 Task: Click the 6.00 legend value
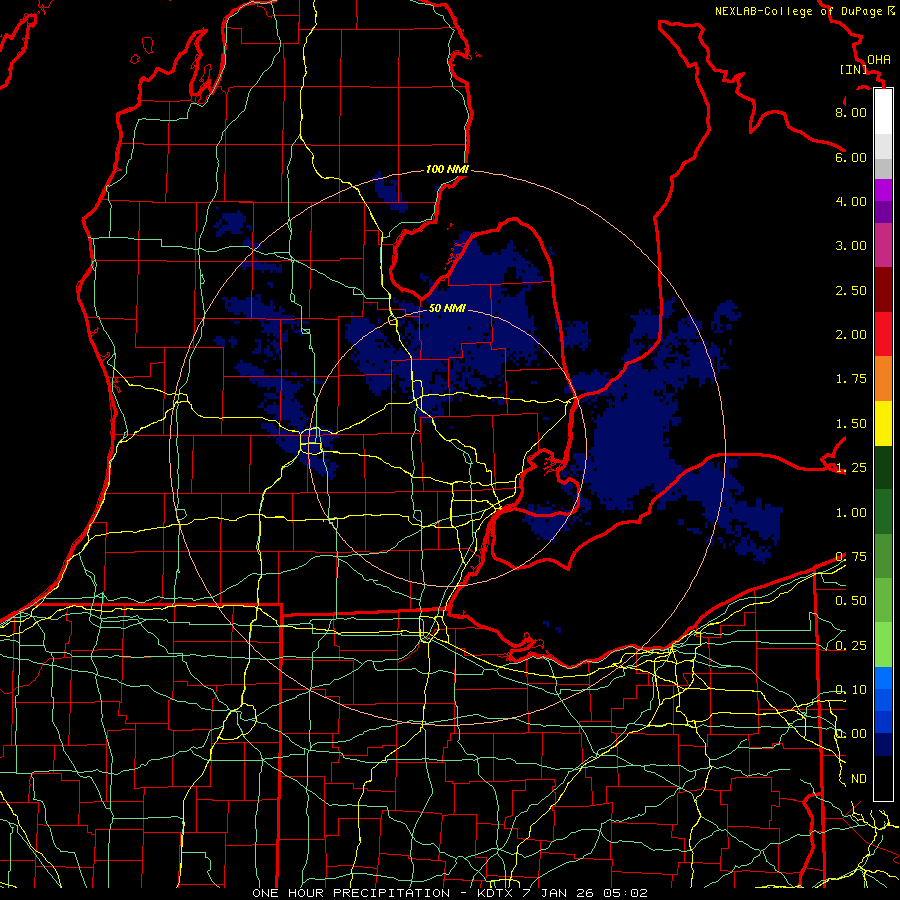(851, 157)
